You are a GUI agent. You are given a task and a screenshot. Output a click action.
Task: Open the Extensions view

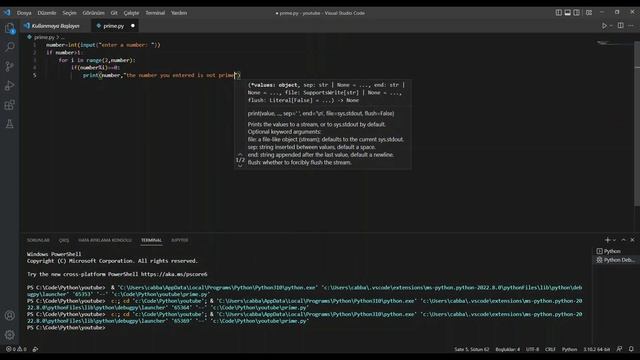(x=9, y=105)
